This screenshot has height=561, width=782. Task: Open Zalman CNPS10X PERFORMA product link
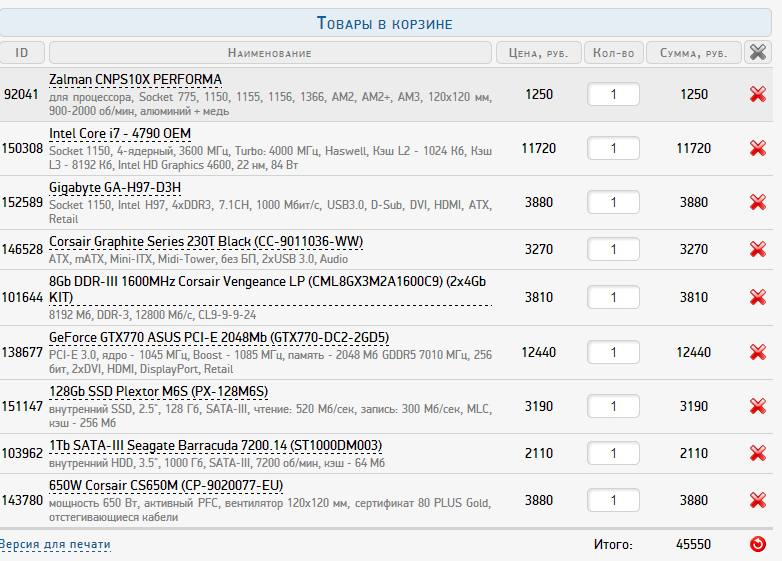(135, 80)
